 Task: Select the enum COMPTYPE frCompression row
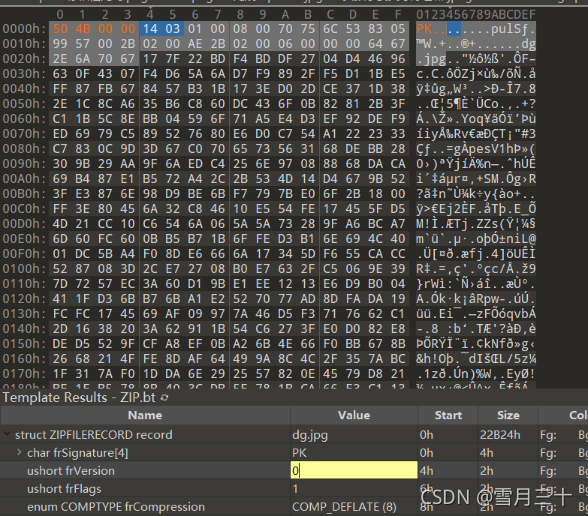116,507
